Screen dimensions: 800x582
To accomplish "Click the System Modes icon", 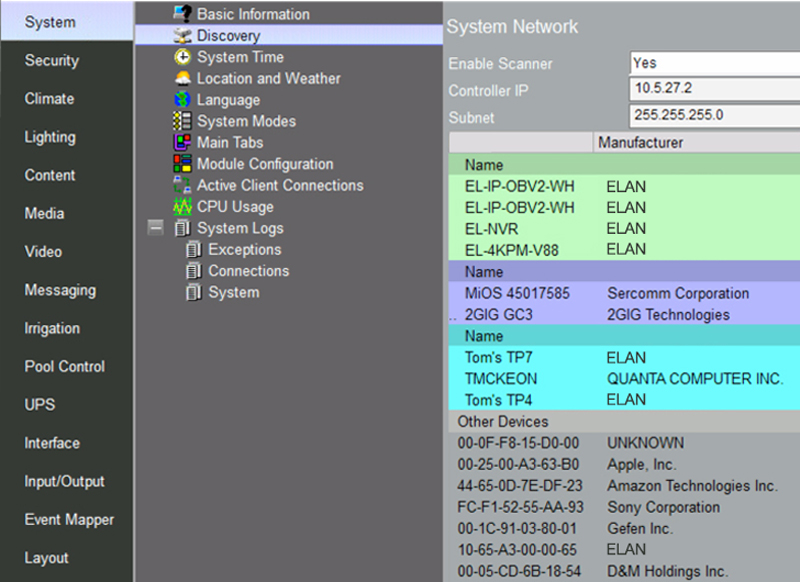I will pos(183,121).
